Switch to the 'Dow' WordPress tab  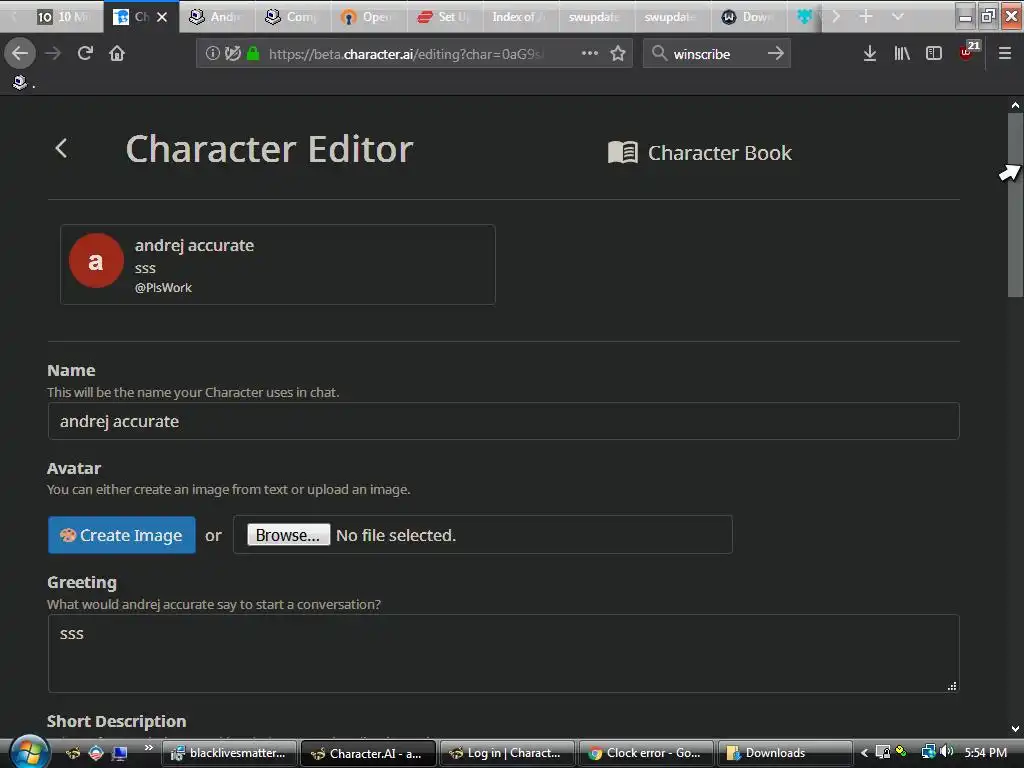click(748, 17)
